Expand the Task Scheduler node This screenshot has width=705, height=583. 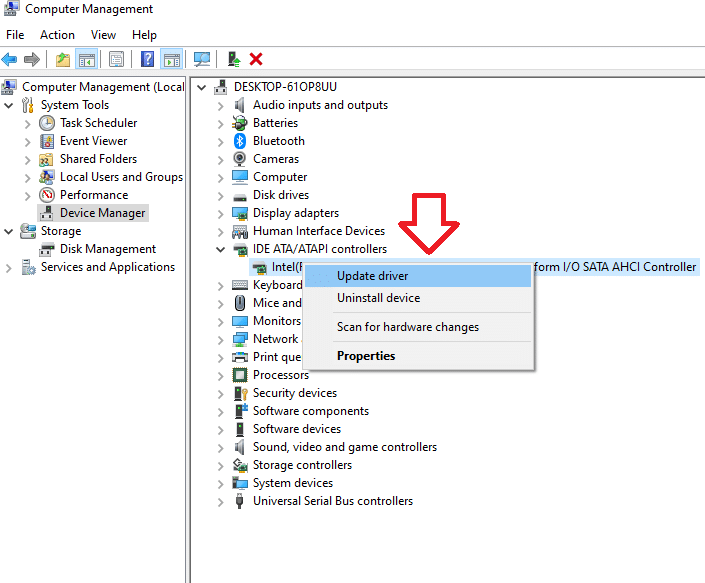point(28,124)
